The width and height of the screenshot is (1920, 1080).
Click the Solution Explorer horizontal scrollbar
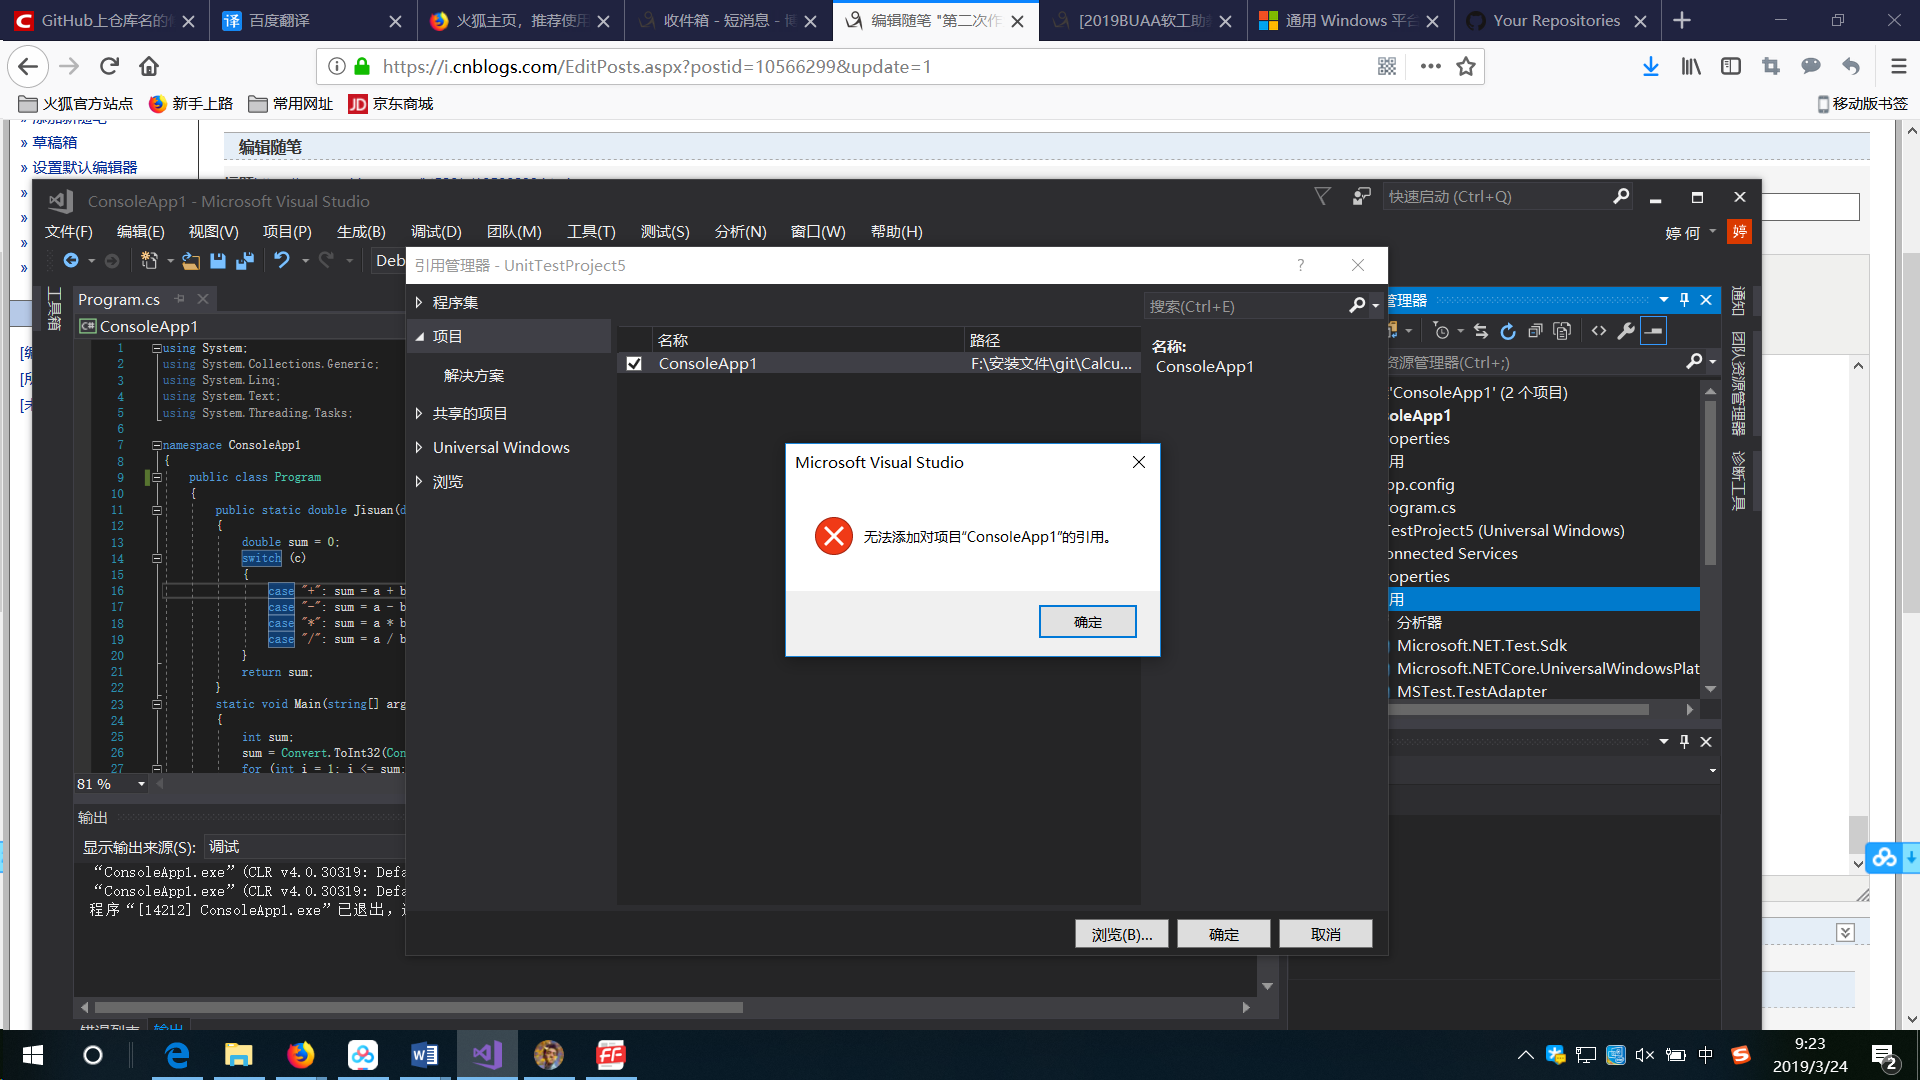point(1520,709)
